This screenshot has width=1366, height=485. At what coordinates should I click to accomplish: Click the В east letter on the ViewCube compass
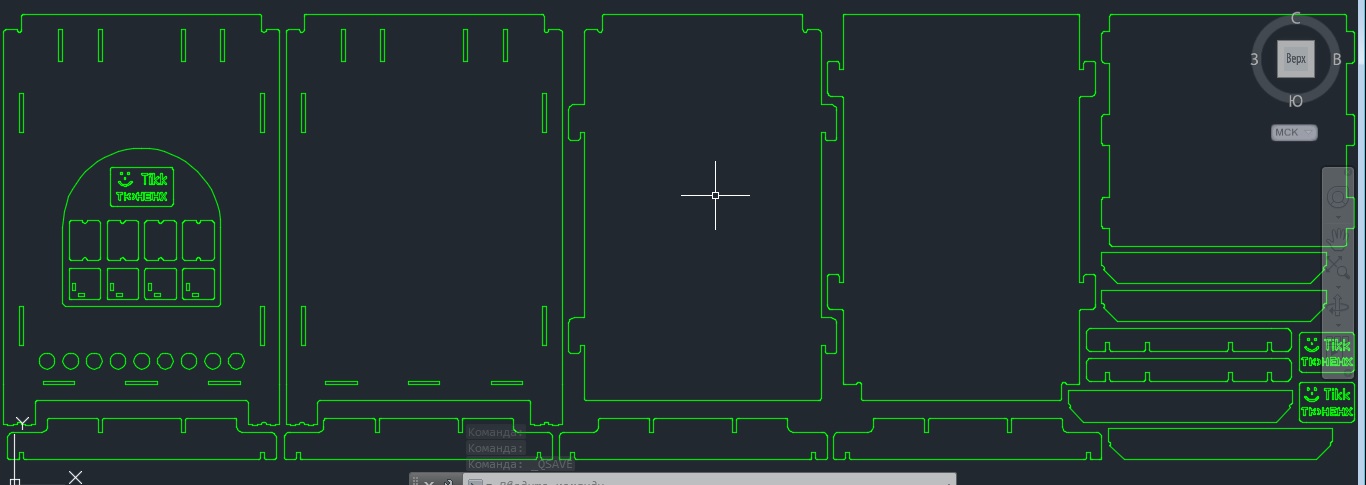click(1337, 59)
